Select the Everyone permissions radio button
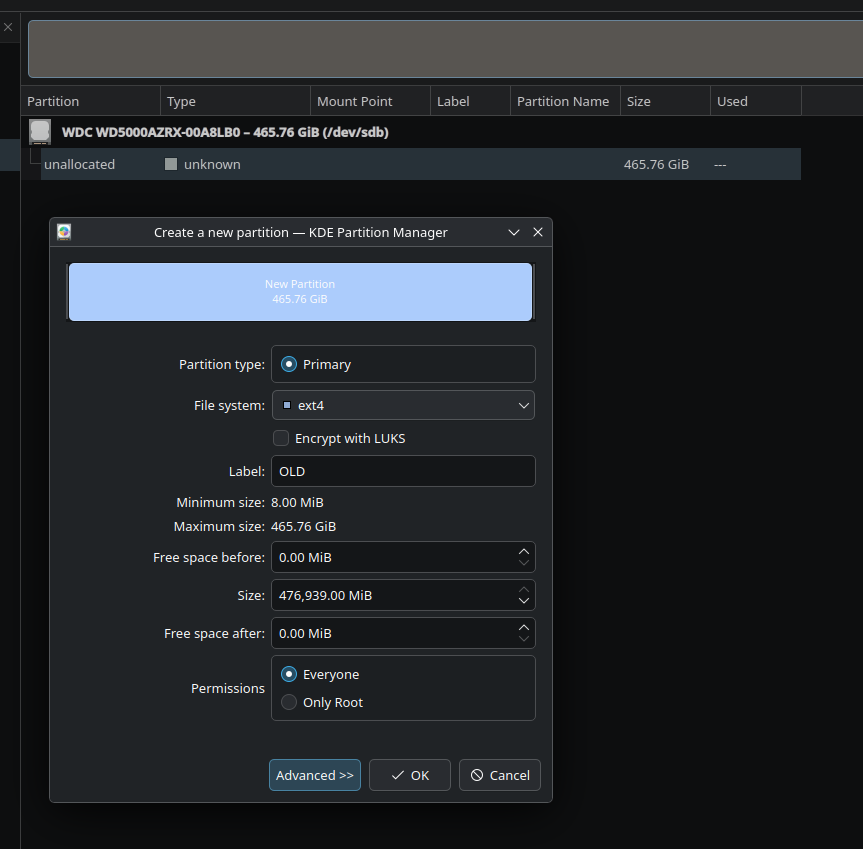Viewport: 863px width, 849px height. (289, 674)
